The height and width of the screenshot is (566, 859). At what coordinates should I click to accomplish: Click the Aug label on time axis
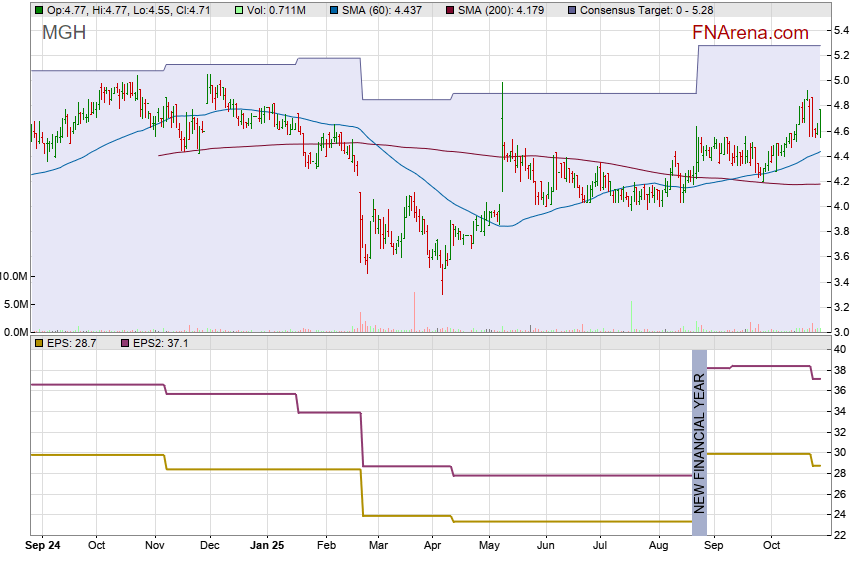[x=658, y=546]
